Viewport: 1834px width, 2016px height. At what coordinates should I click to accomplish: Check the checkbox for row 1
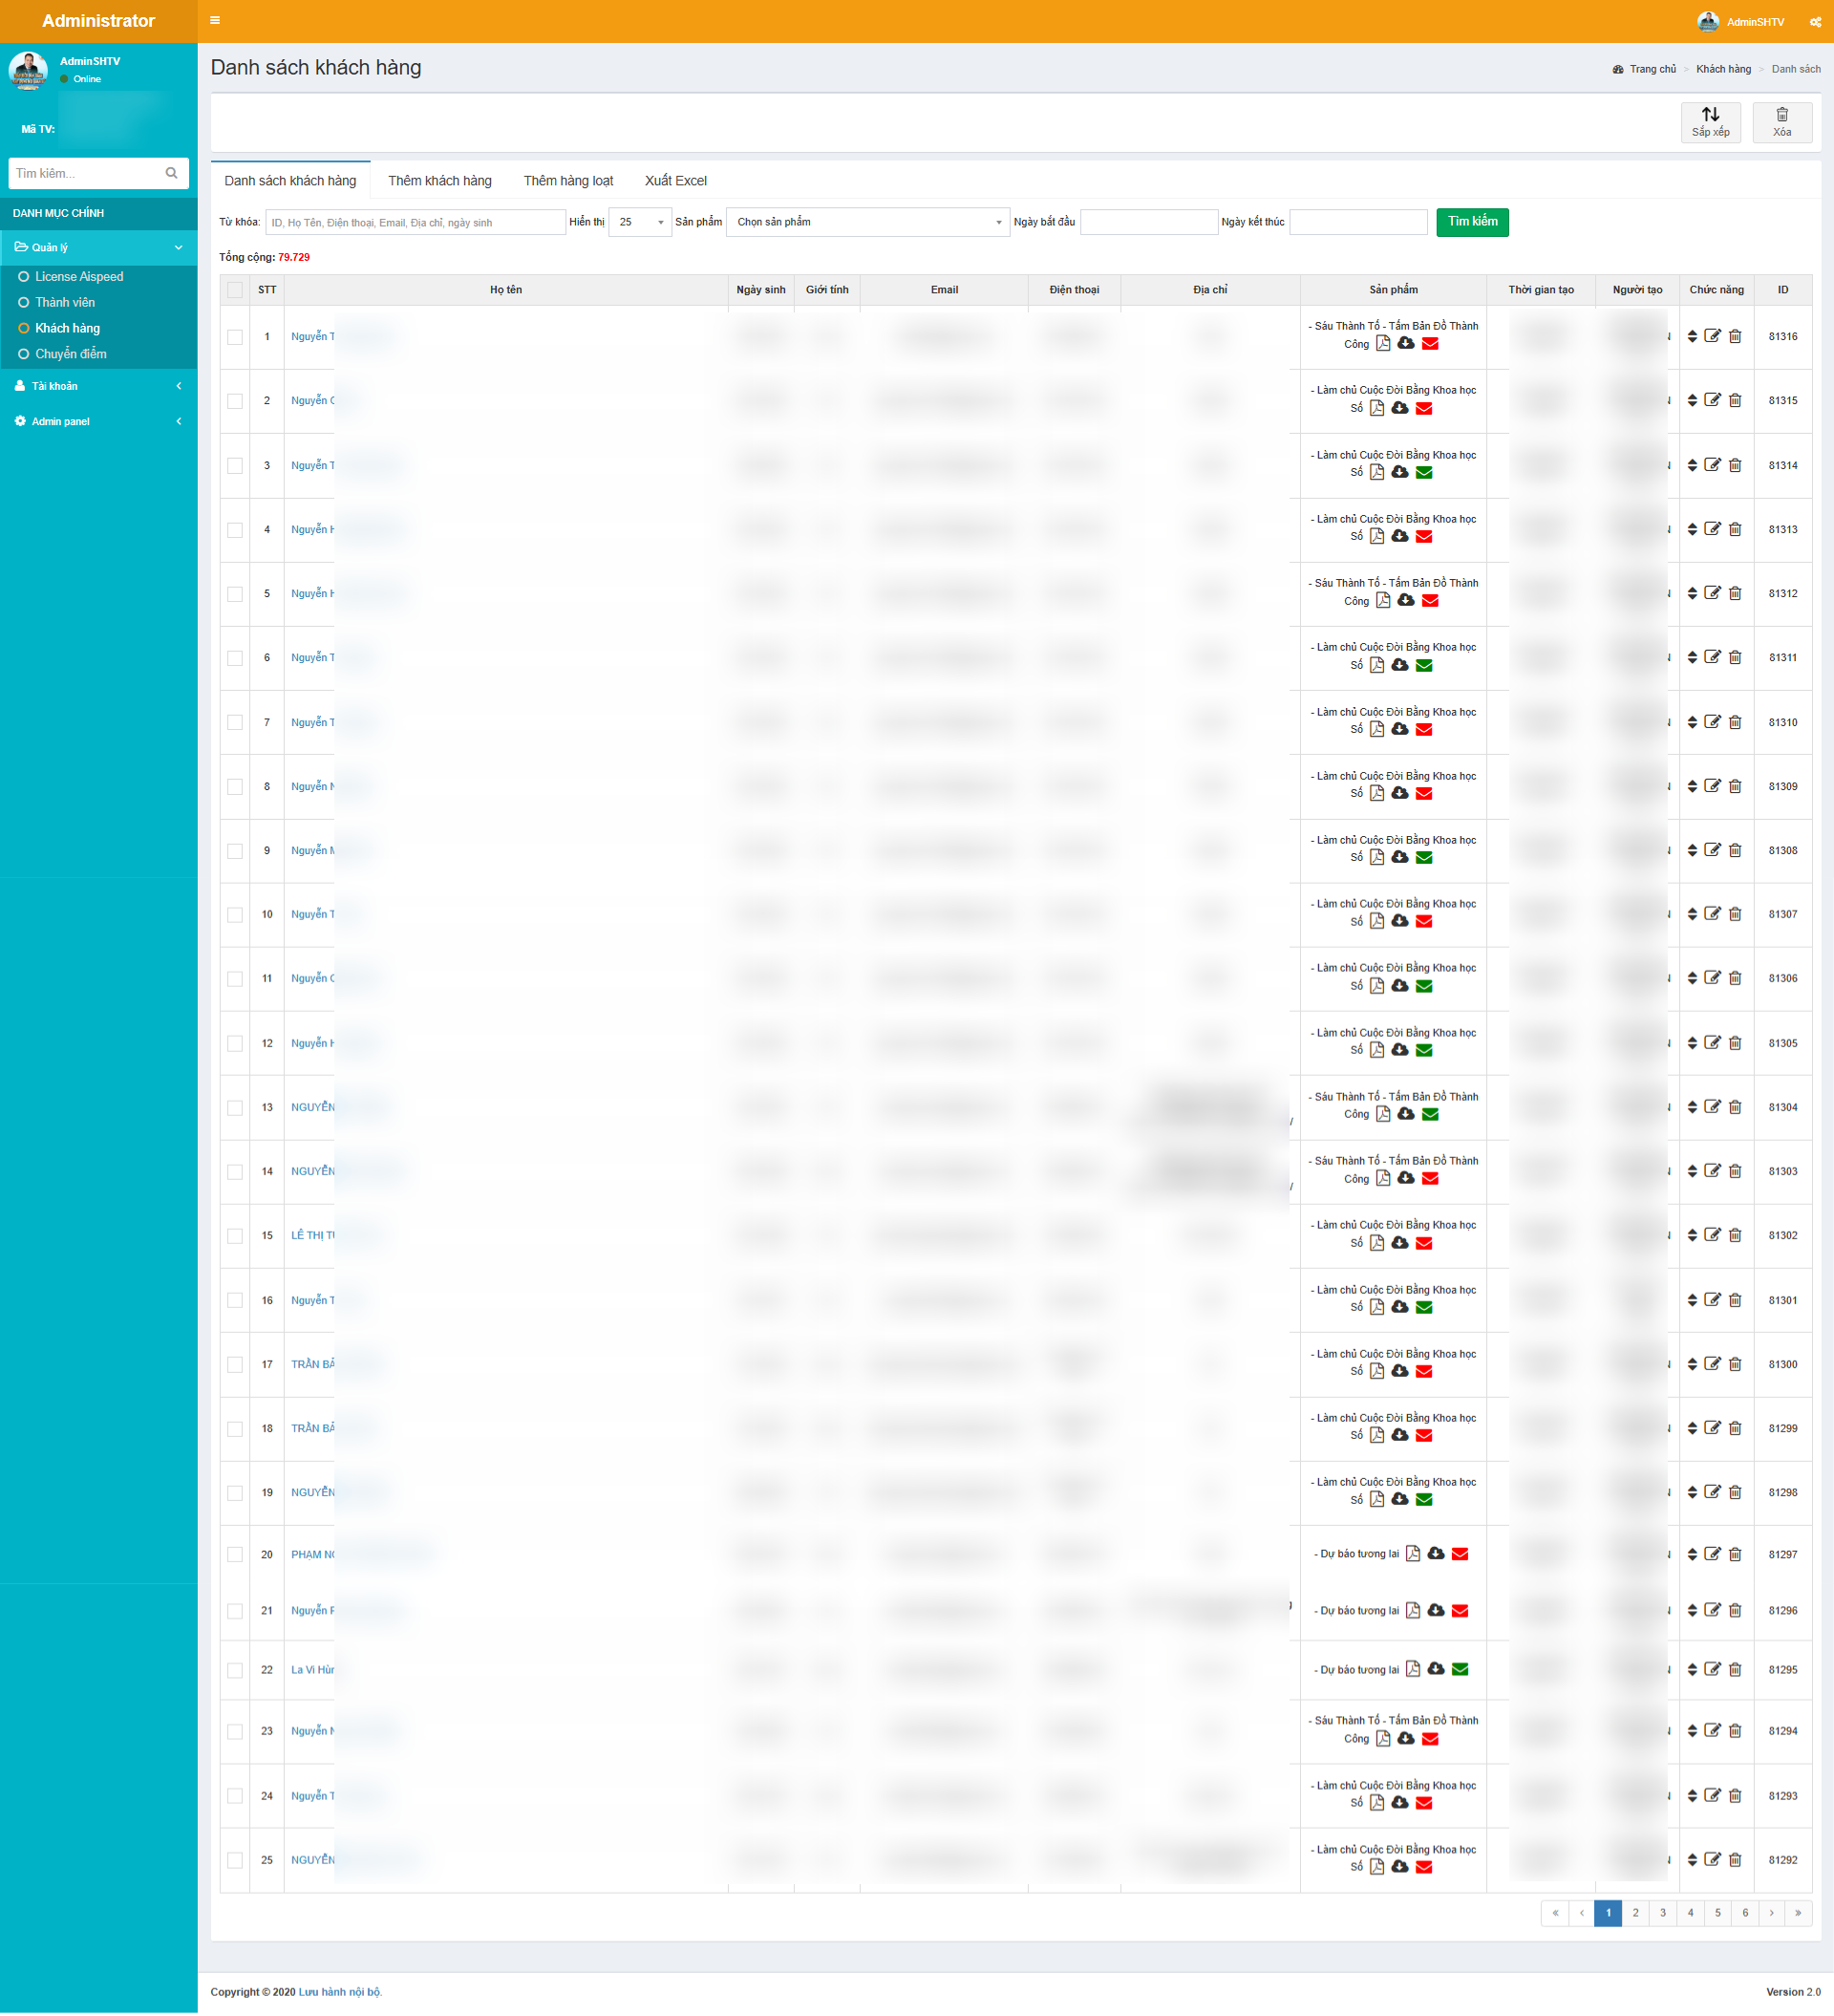[x=235, y=337]
